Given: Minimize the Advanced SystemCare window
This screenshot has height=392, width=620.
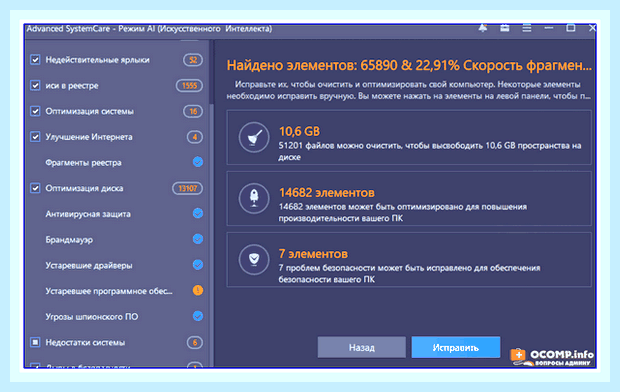Looking at the screenshot, I should pos(548,28).
